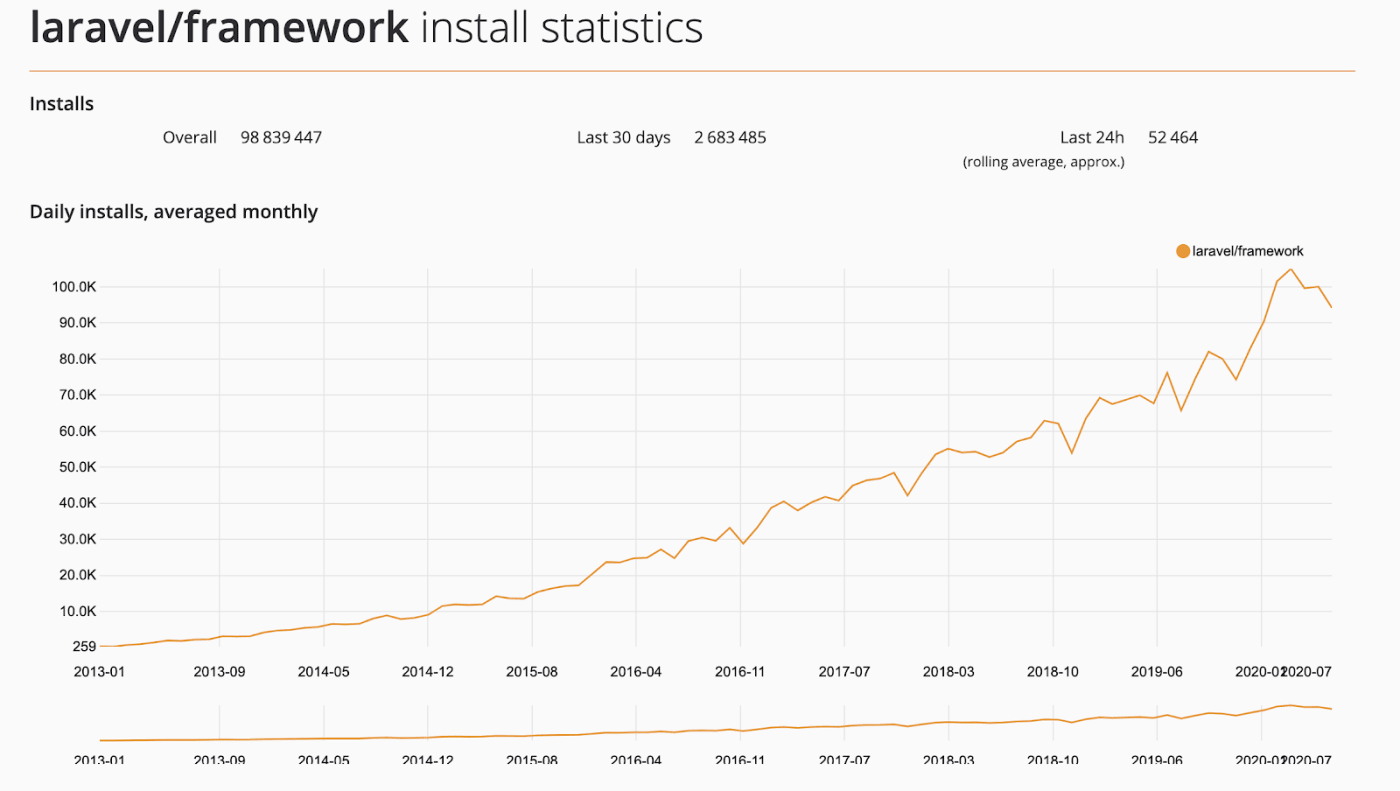
Task: Click the 'Last 24h' label
Action: point(1092,137)
